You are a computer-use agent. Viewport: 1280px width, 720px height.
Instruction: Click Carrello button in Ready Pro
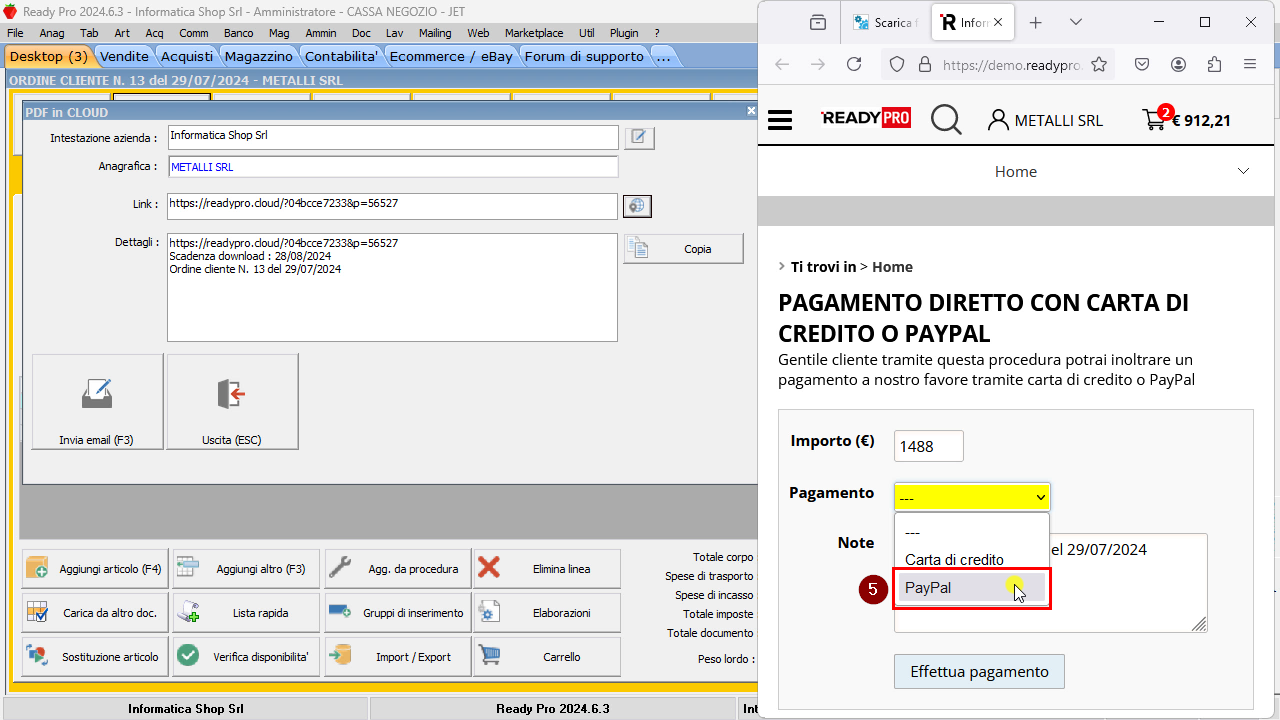pyautogui.click(x=547, y=657)
